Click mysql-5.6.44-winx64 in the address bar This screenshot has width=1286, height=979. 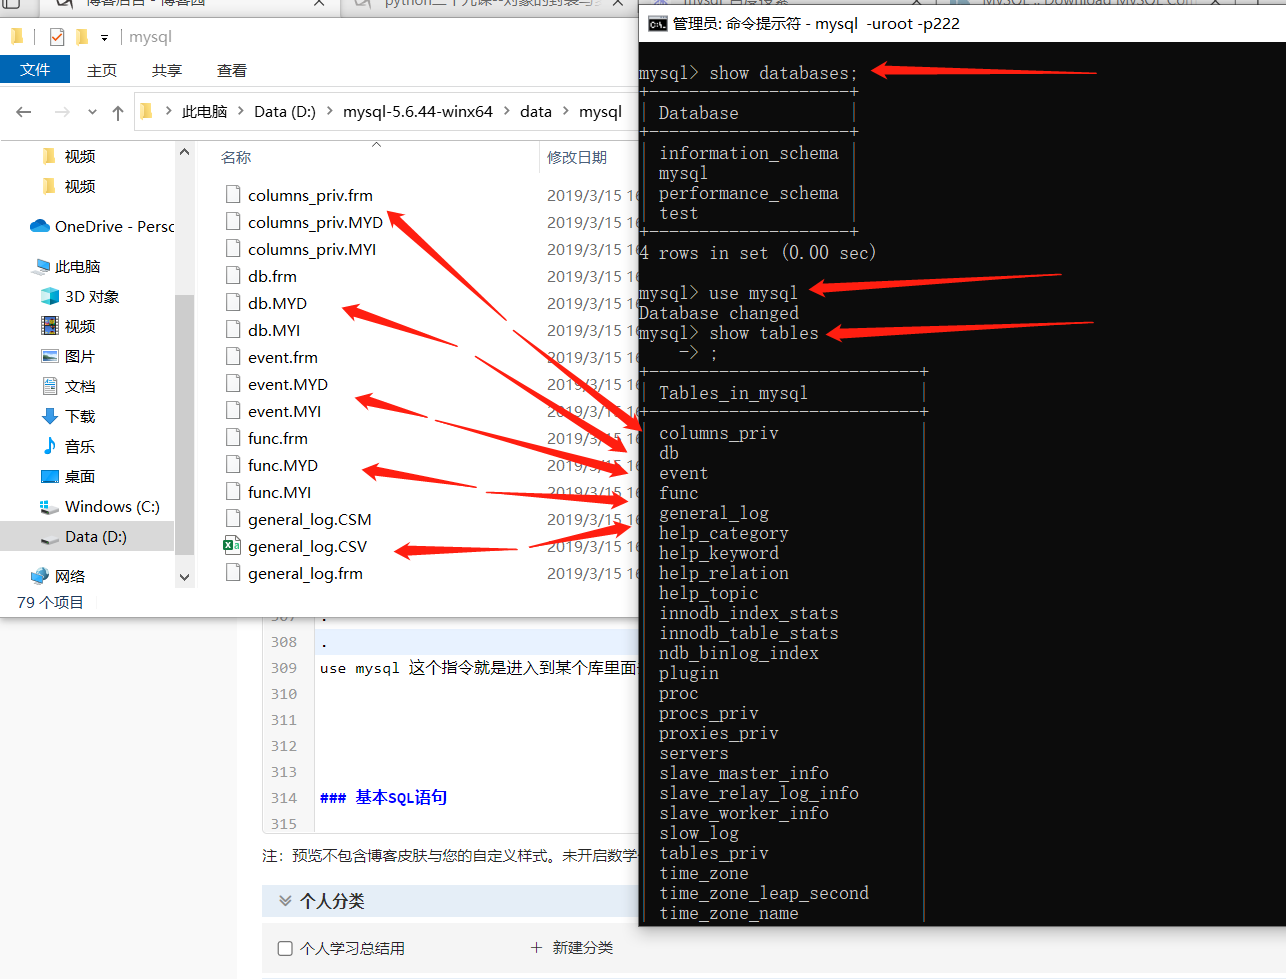coord(418,112)
